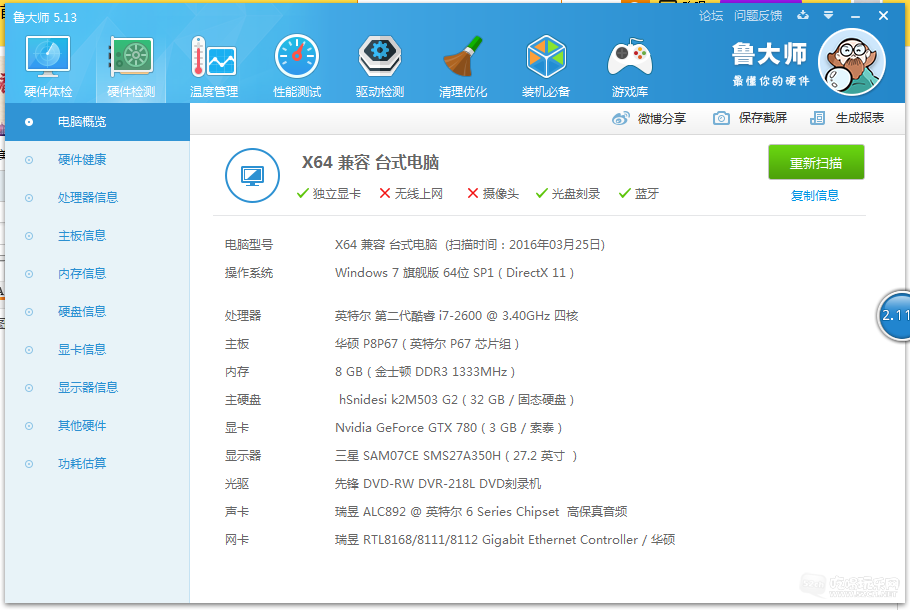
Task: Click the 蓝牙 feature indicator
Action: coord(639,194)
